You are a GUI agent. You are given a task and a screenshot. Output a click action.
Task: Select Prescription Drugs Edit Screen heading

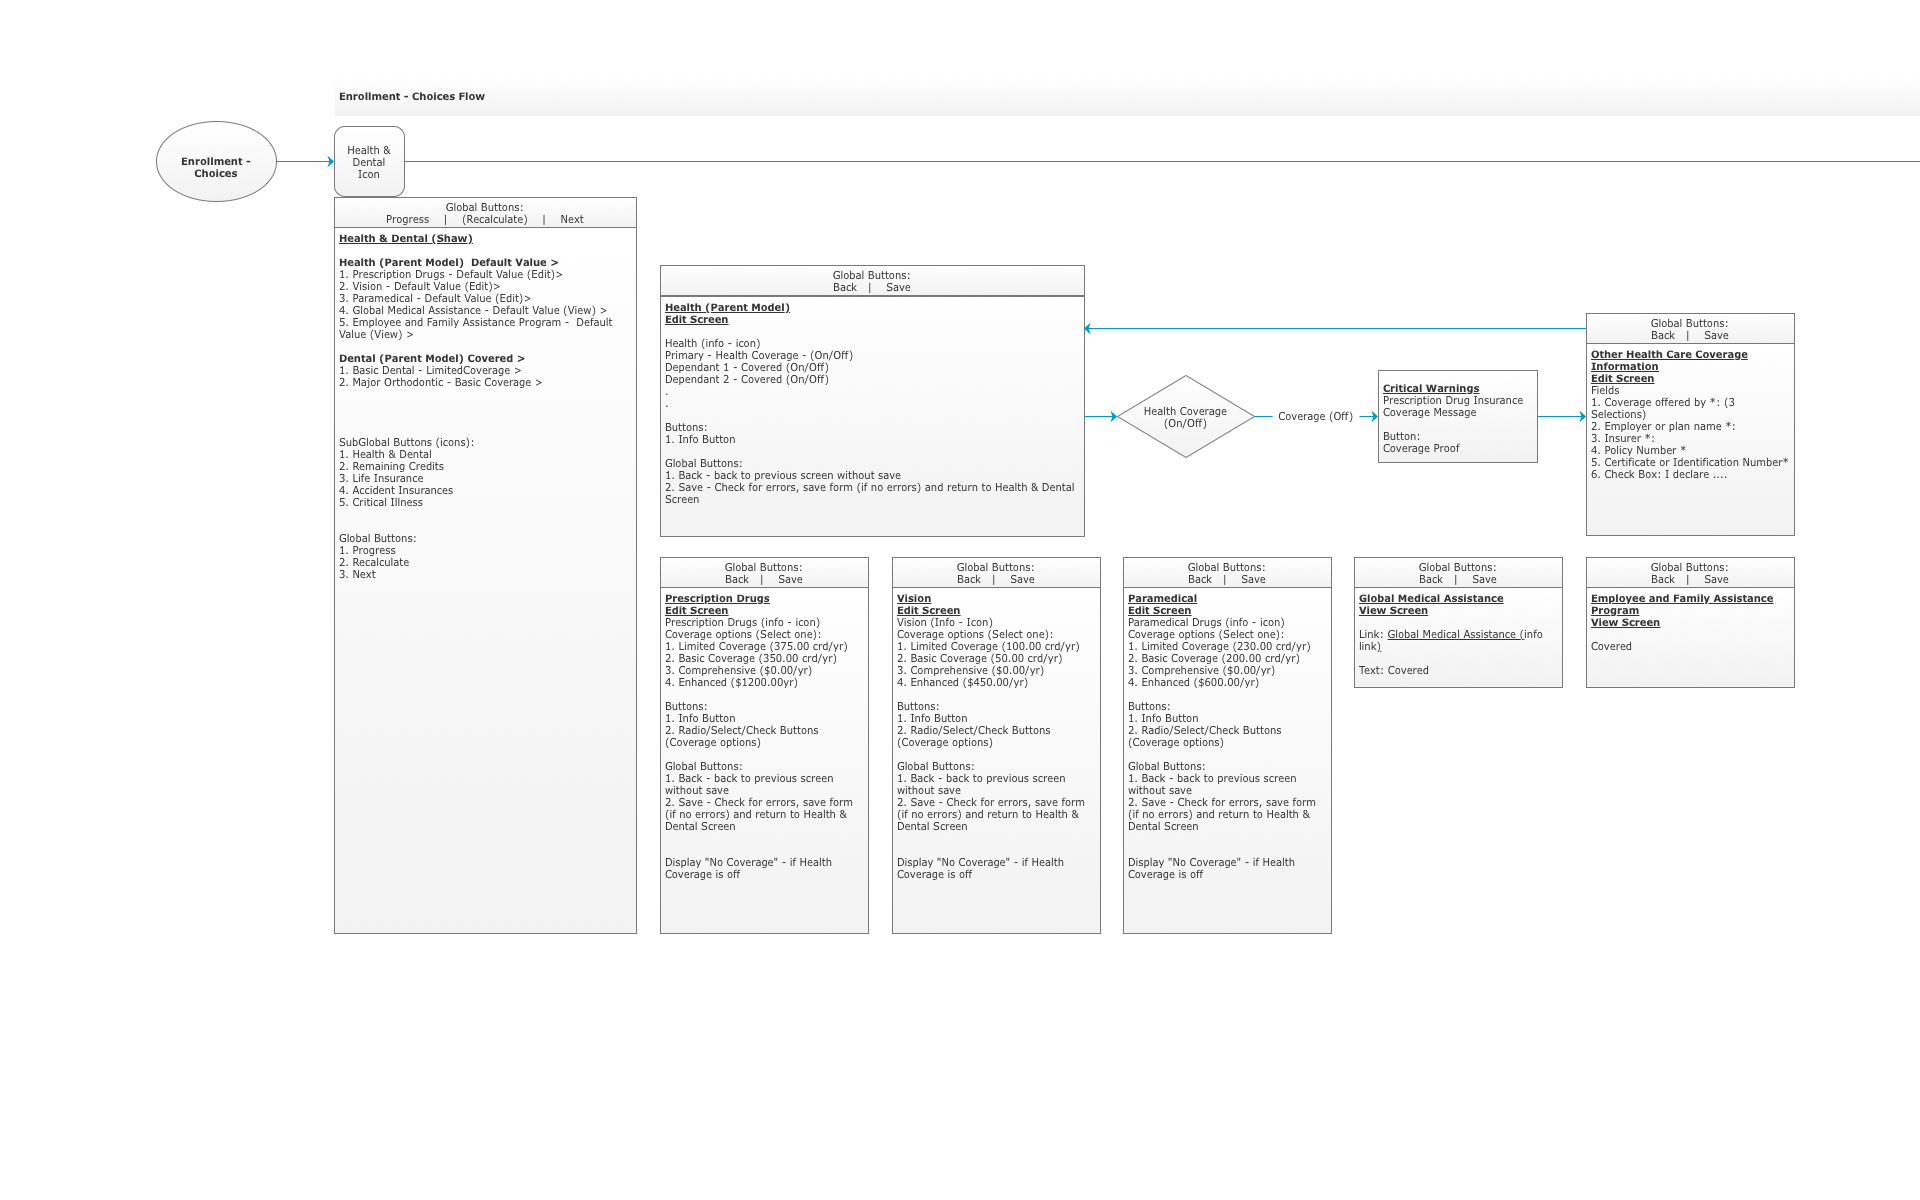[x=717, y=599]
